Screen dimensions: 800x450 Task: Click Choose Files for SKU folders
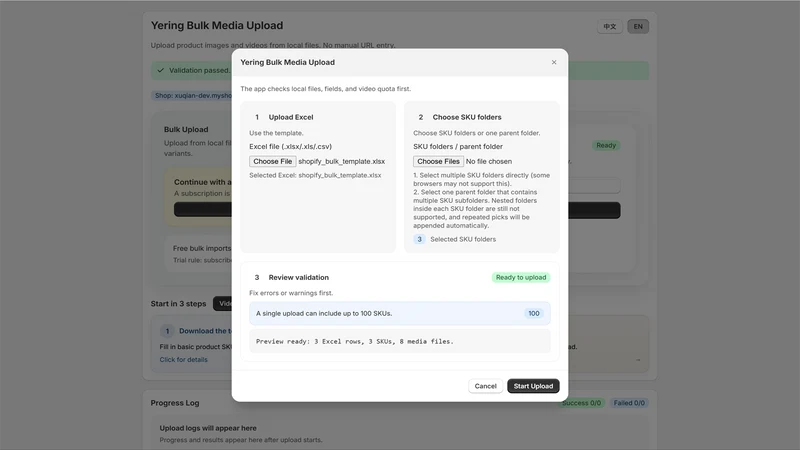tap(438, 161)
